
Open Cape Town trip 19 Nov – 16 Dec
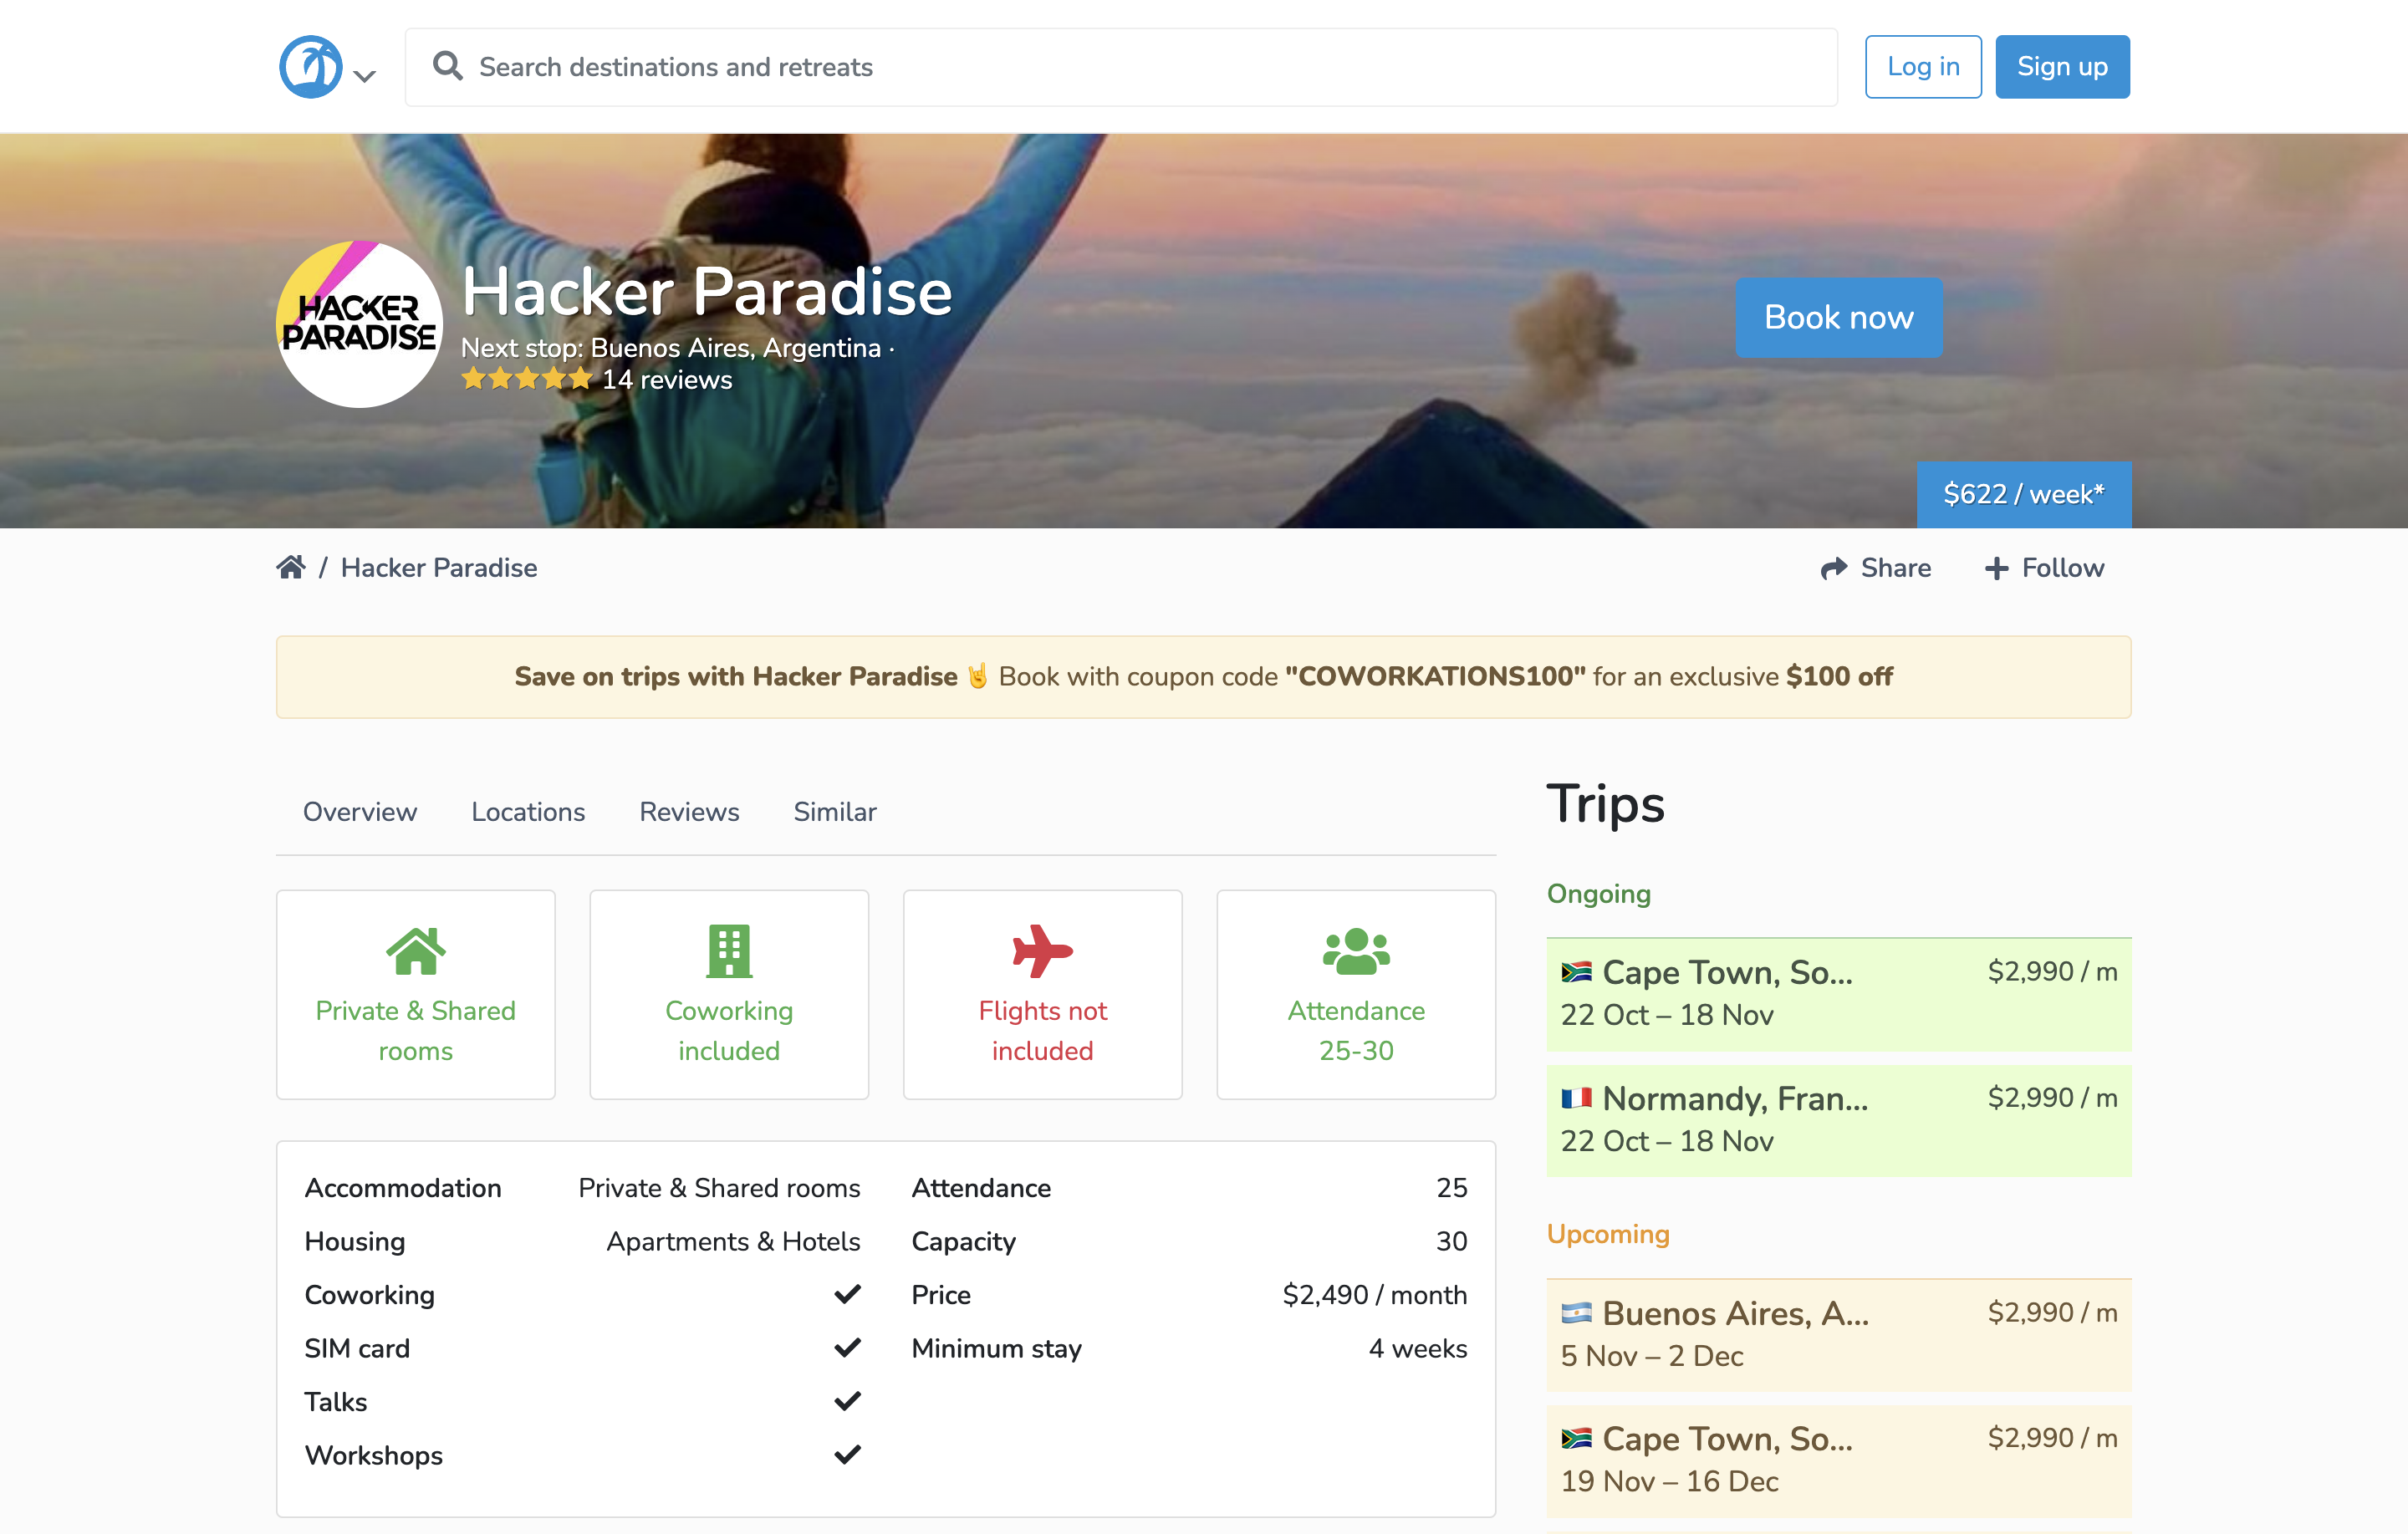[x=1838, y=1461]
